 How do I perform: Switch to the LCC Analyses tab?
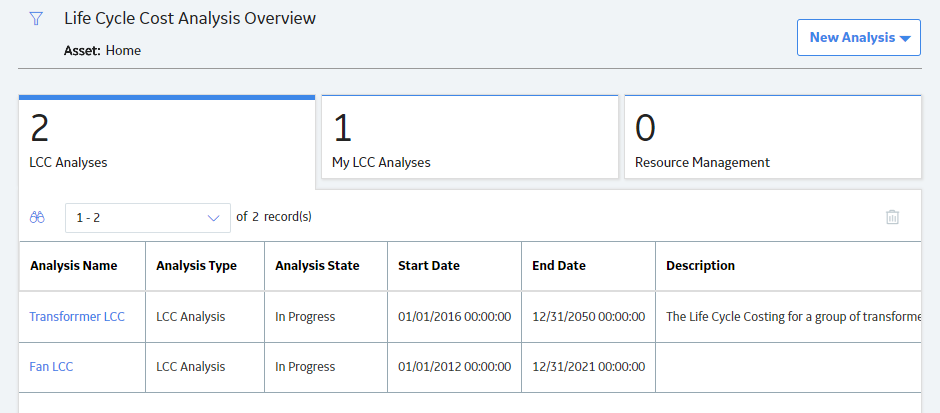167,140
